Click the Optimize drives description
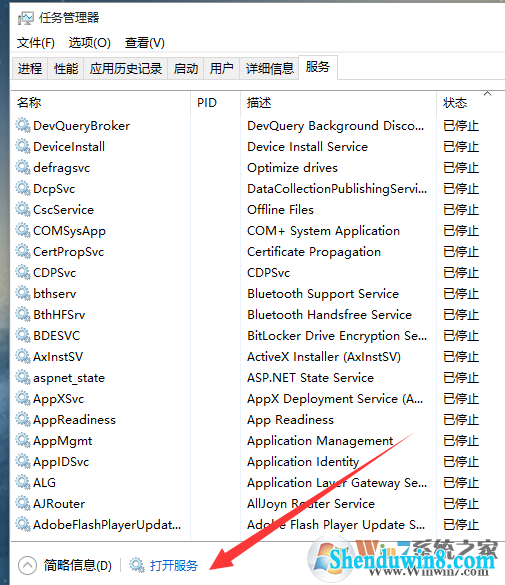 click(292, 168)
